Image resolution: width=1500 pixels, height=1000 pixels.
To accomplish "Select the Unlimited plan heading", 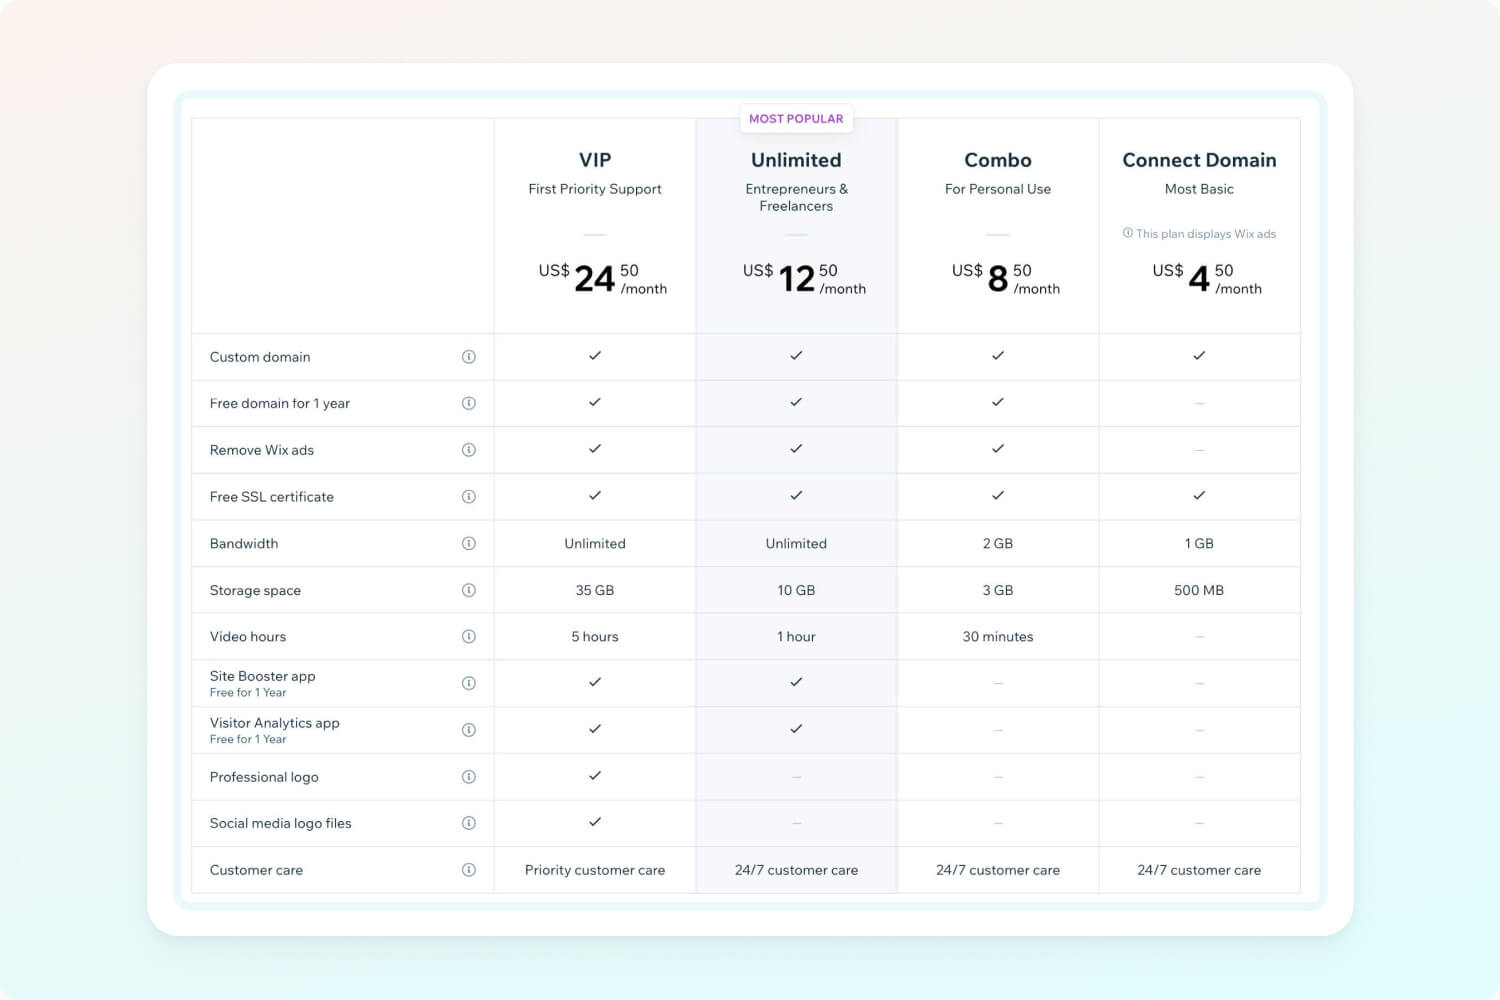I will (x=796, y=160).
